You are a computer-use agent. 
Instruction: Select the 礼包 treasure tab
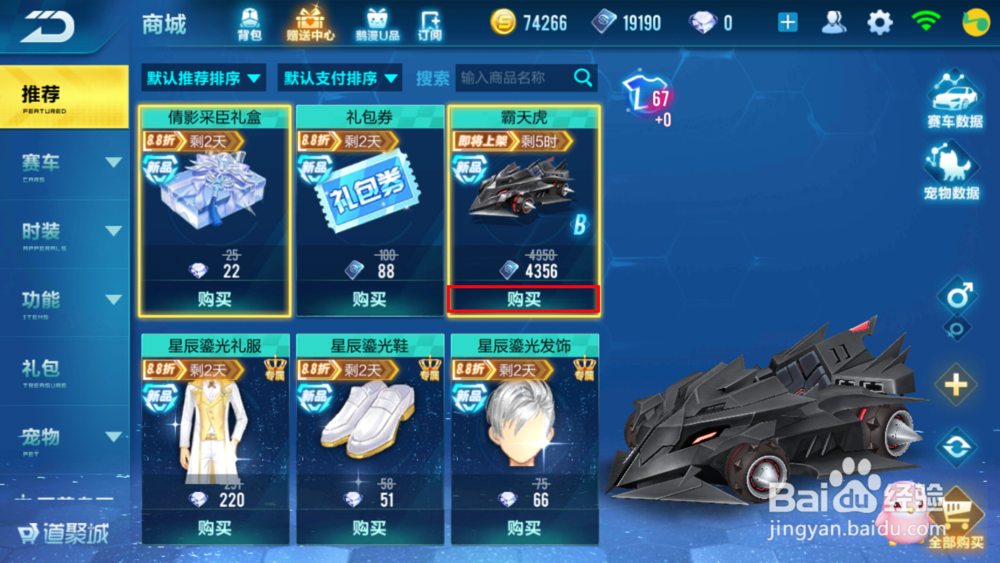(64, 372)
